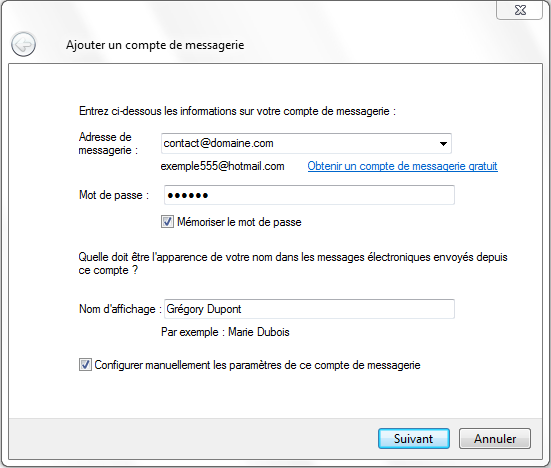Click the 'Entrez ci-dessous les informations' instruction text
This screenshot has height=468, width=551.
(238, 111)
